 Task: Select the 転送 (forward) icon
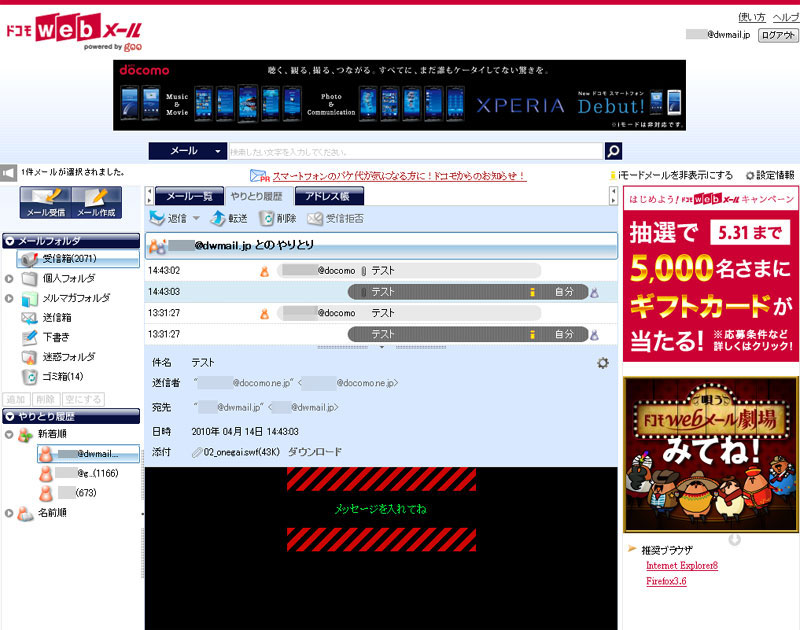pos(216,217)
